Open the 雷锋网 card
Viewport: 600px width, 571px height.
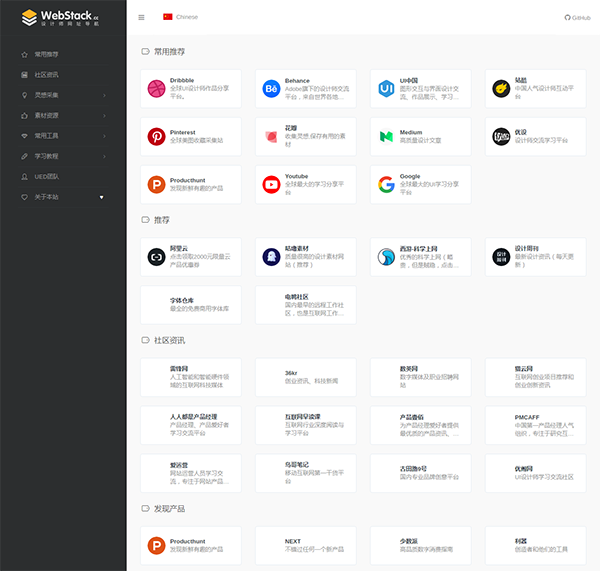191,377
